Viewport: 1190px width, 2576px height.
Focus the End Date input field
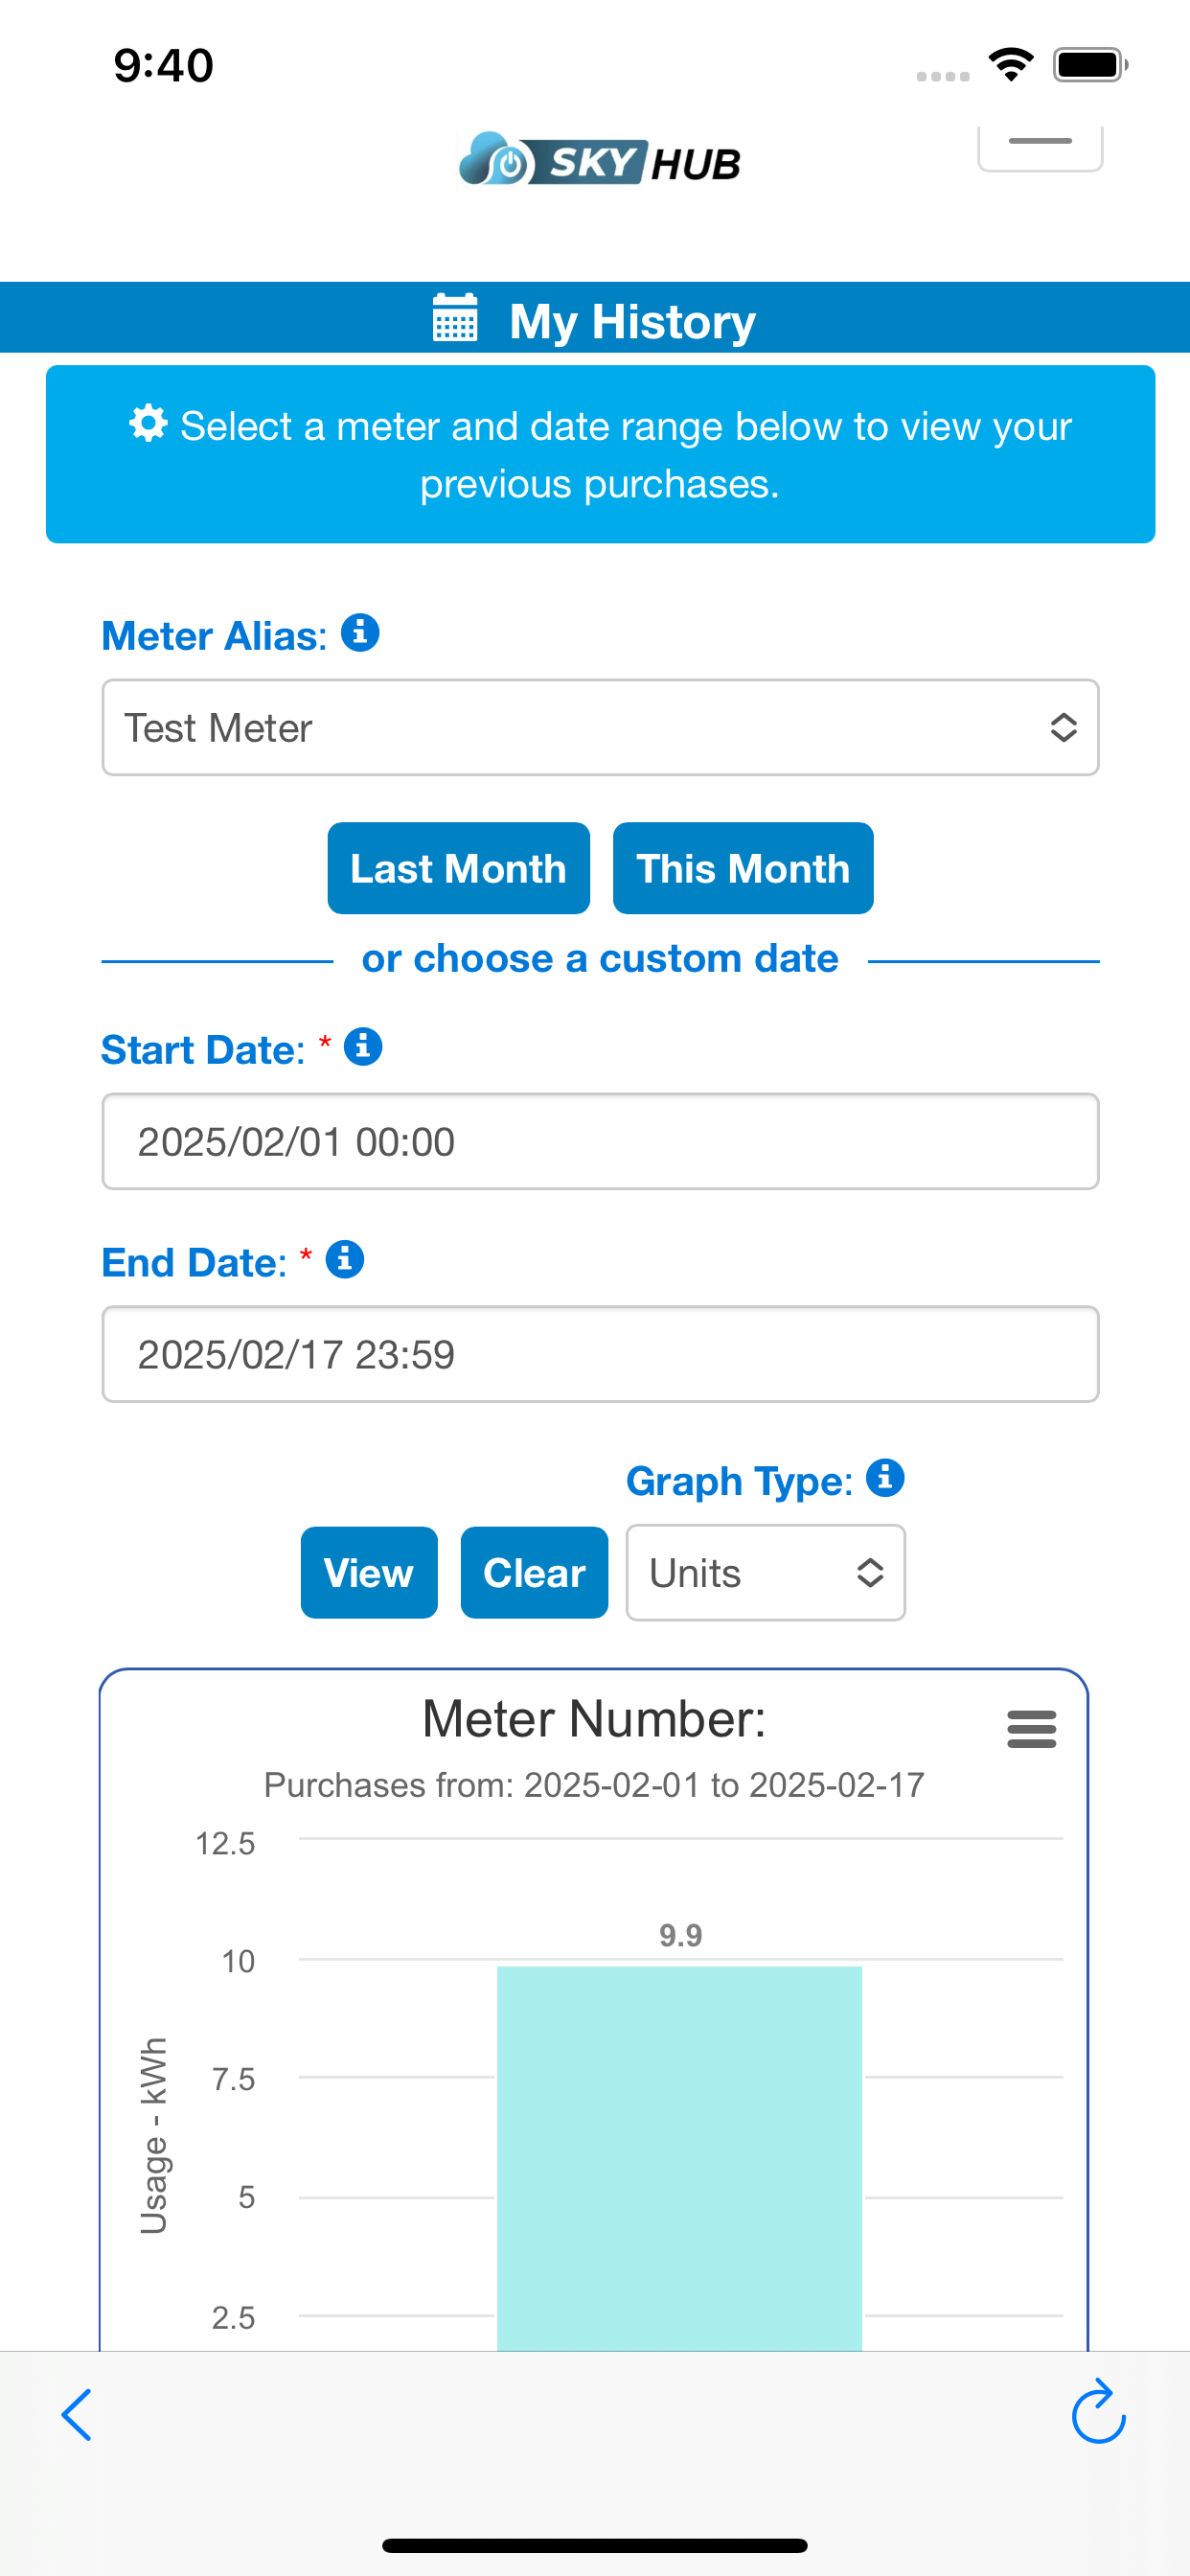(600, 1354)
